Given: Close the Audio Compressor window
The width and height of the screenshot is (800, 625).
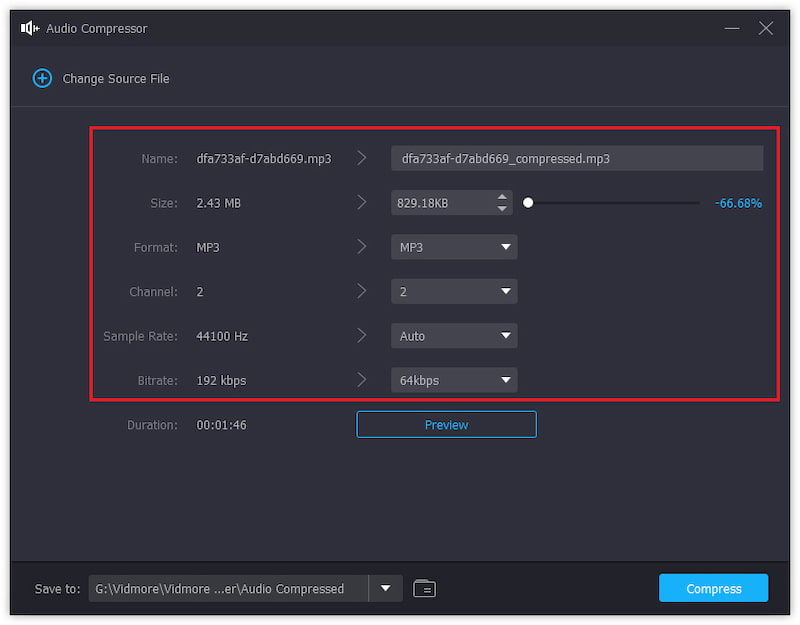Looking at the screenshot, I should click(x=766, y=28).
